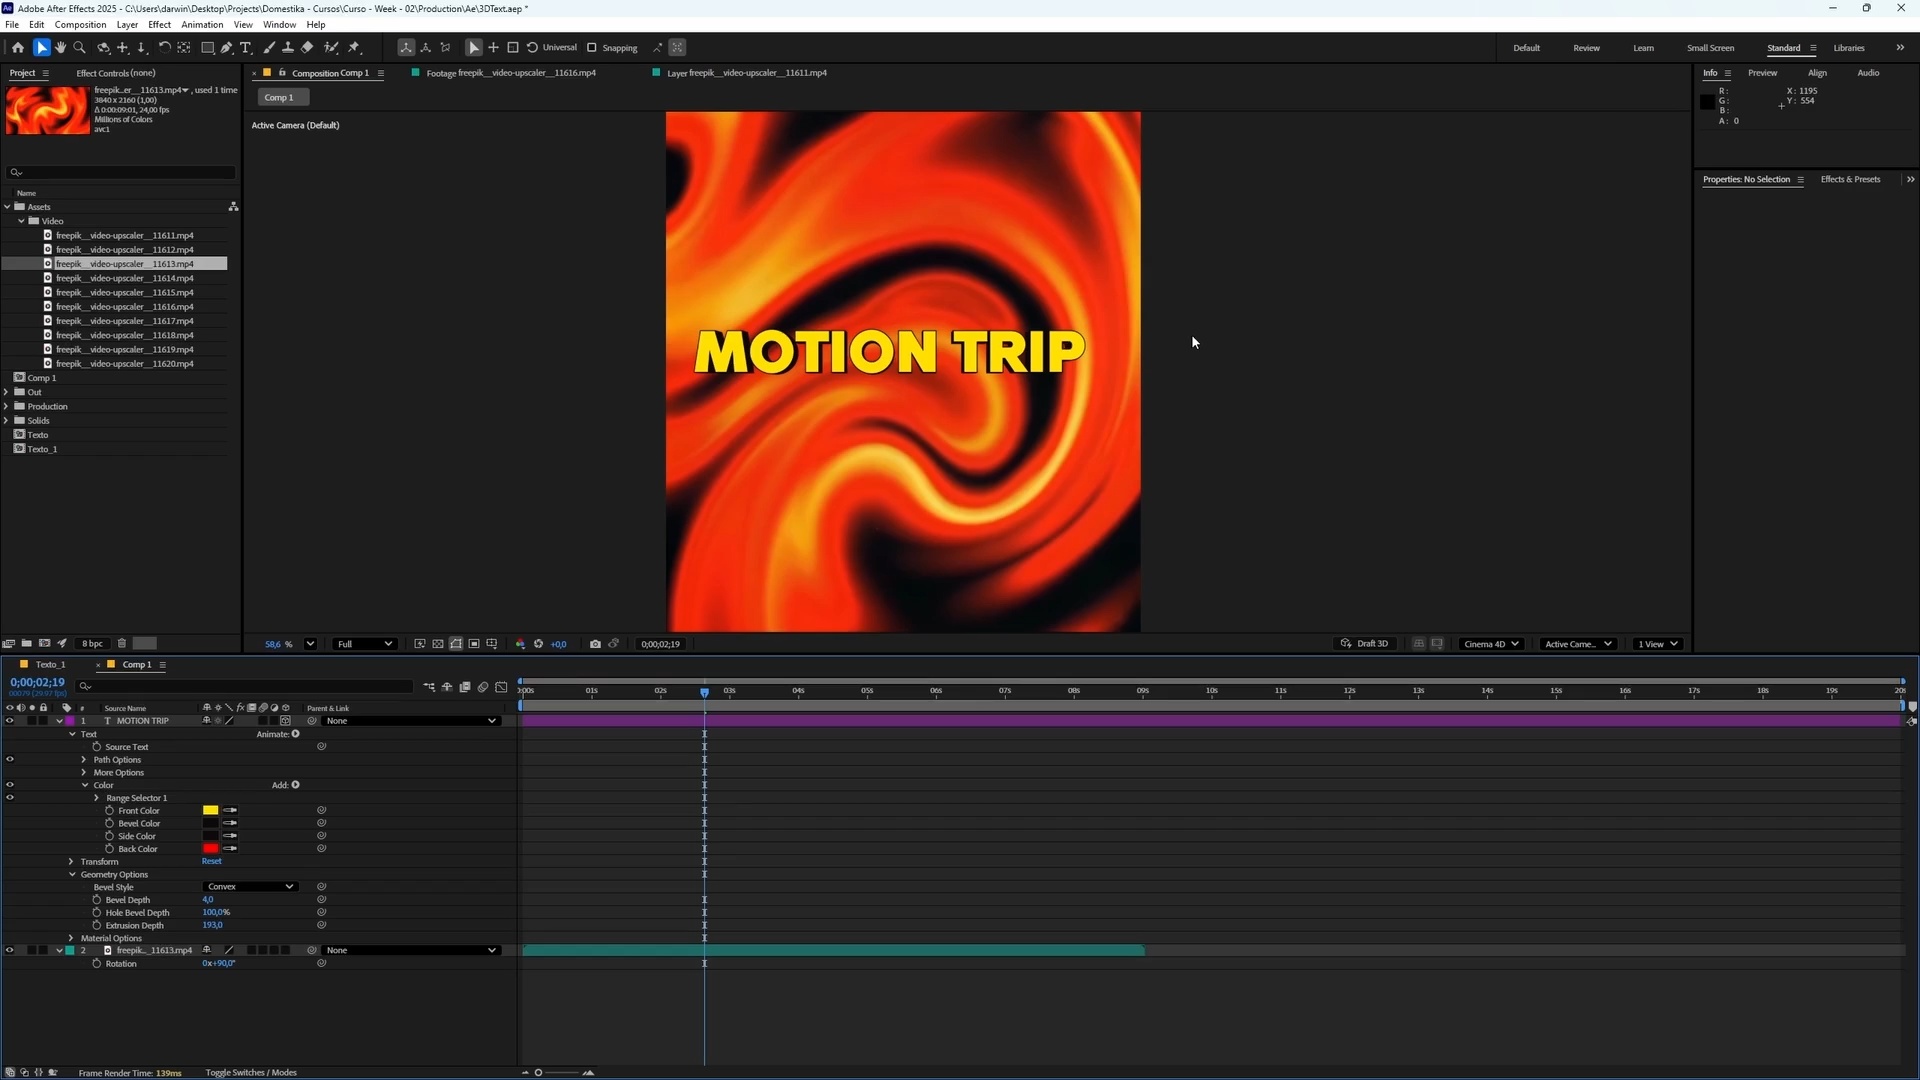Open the Bevel Style Convex dropdown

click(249, 887)
